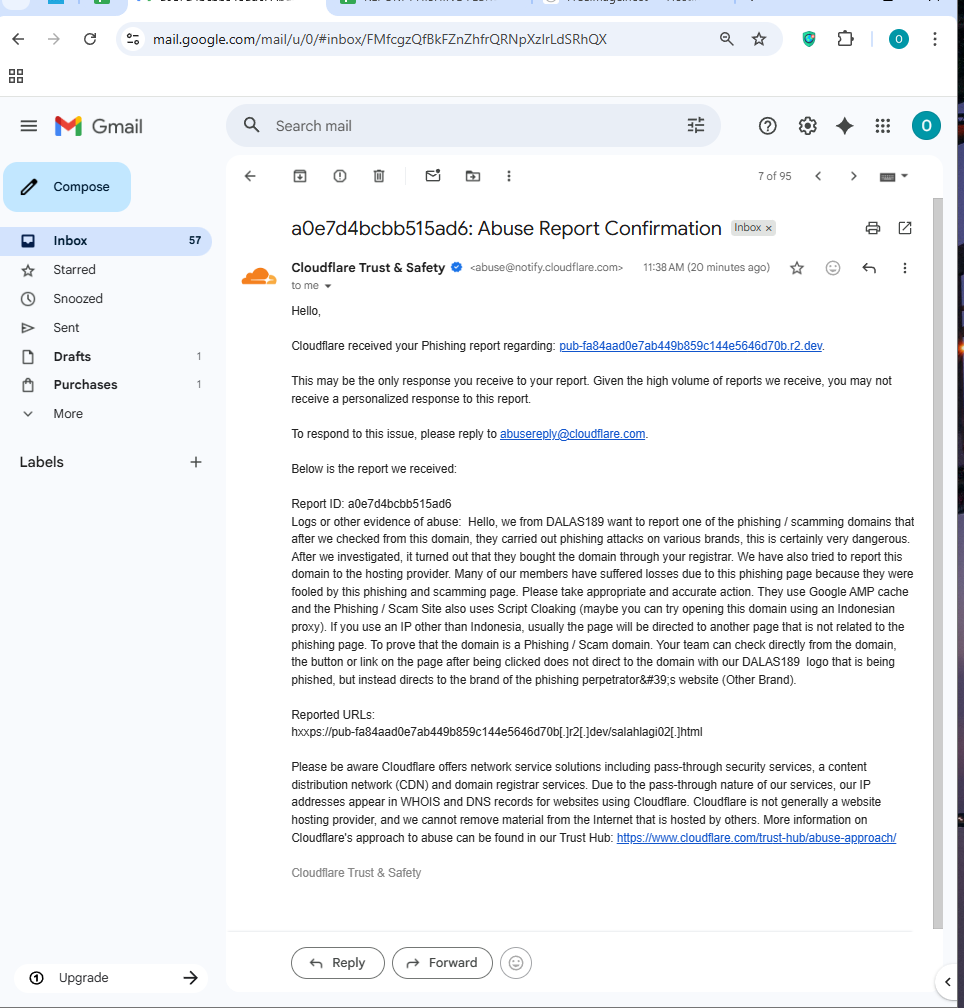This screenshot has height=1008, width=964.
Task: Mark the email as unread
Action: click(433, 176)
